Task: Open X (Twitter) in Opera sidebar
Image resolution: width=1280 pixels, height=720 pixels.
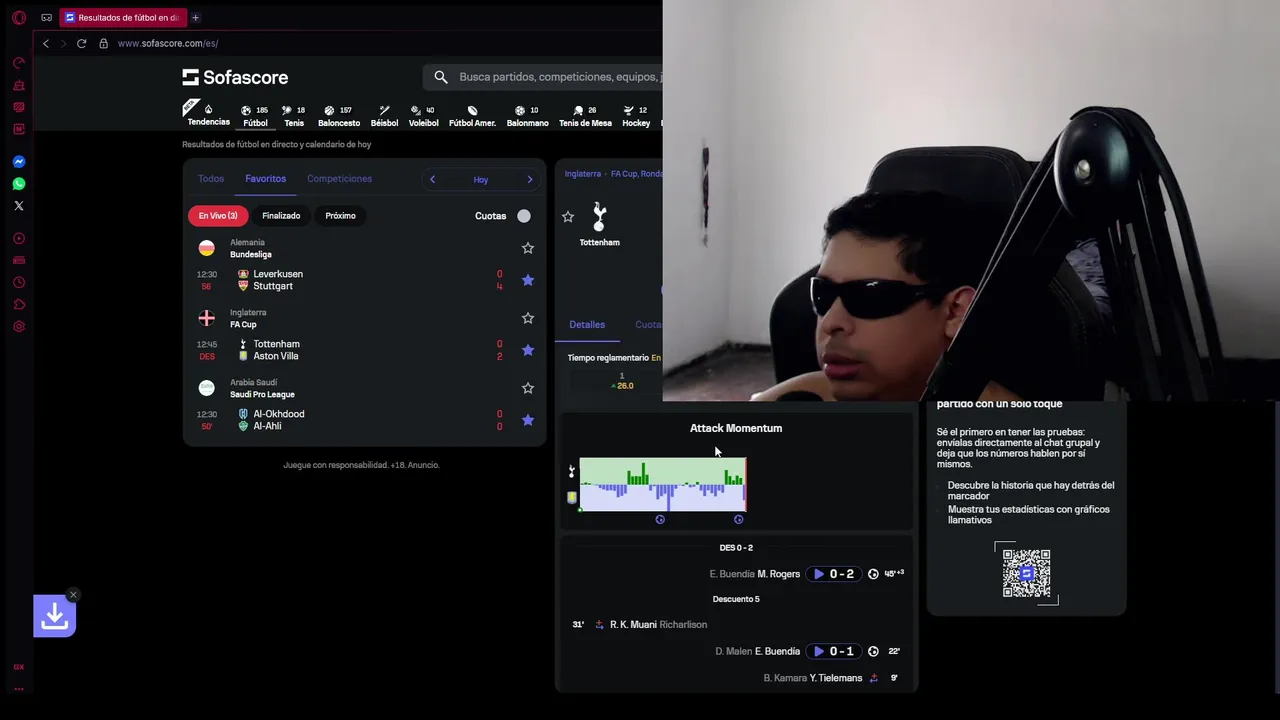Action: click(19, 205)
